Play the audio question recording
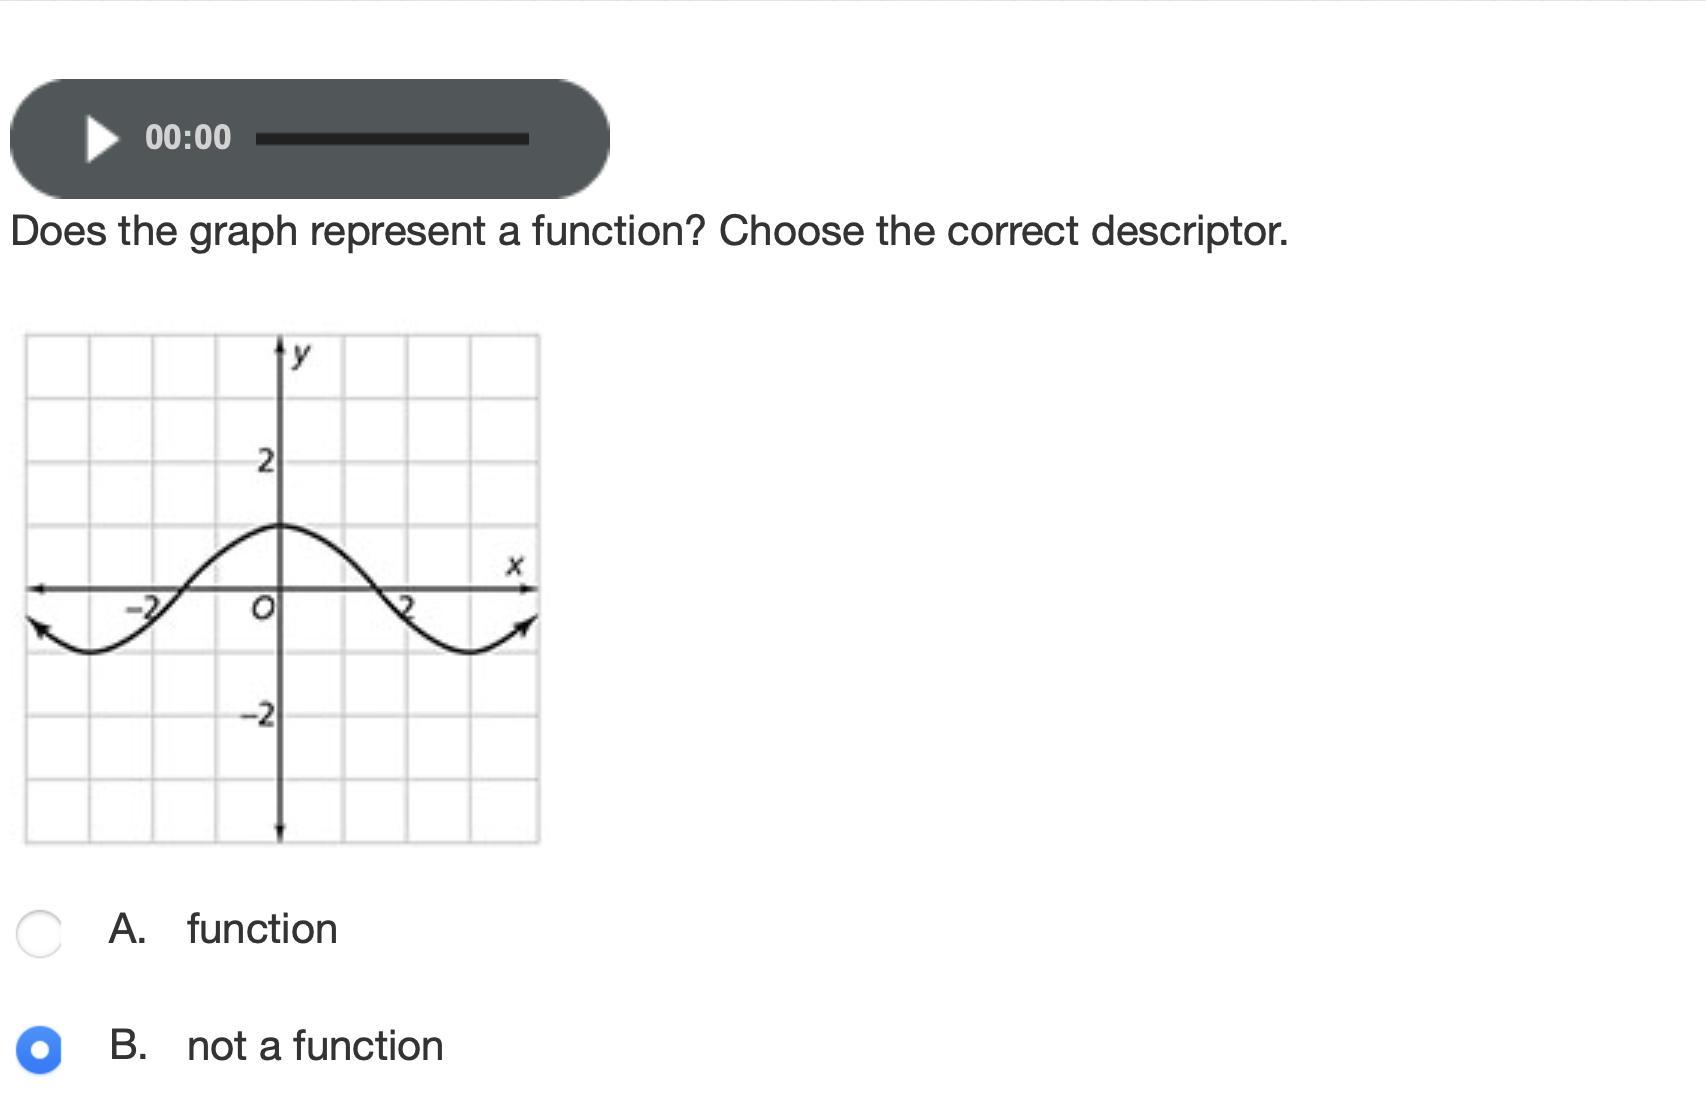This screenshot has width=1706, height=1098. [101, 138]
